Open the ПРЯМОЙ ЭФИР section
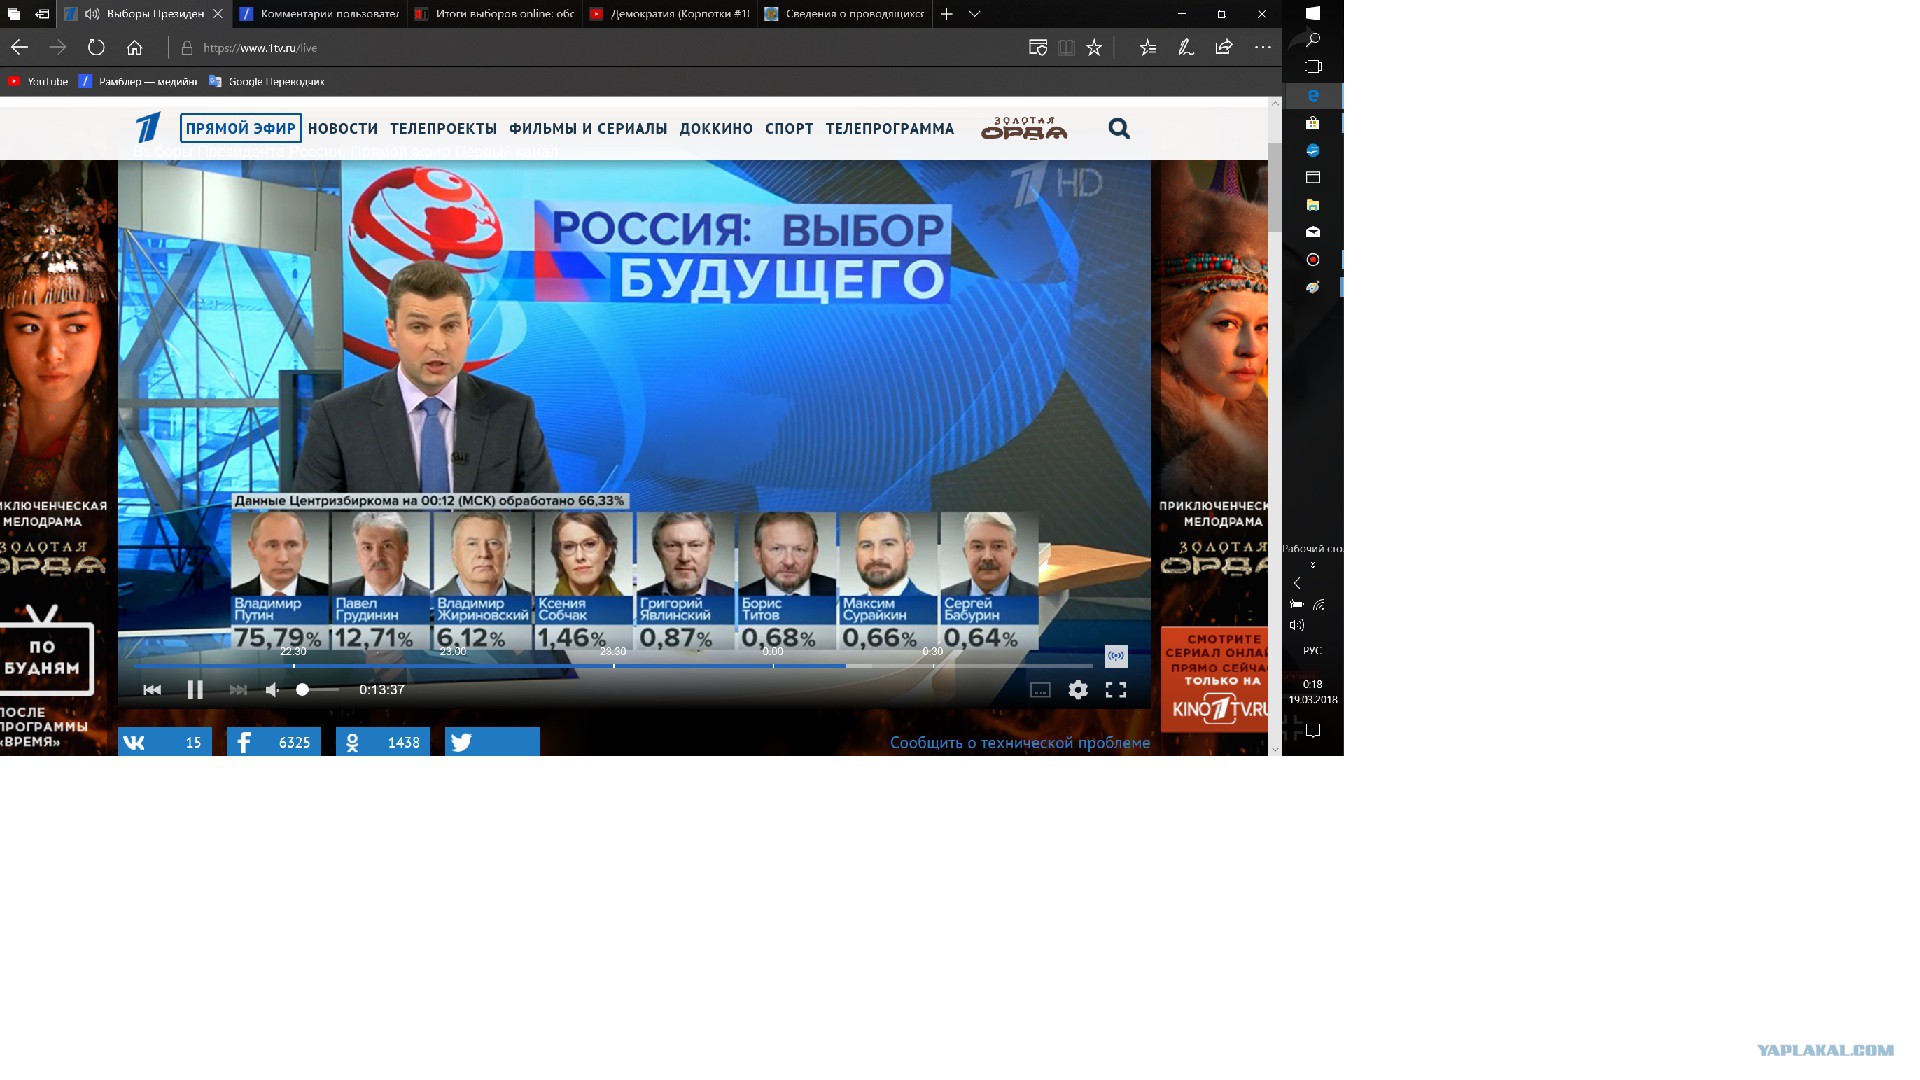This screenshot has width=1920, height=1080. [x=241, y=128]
